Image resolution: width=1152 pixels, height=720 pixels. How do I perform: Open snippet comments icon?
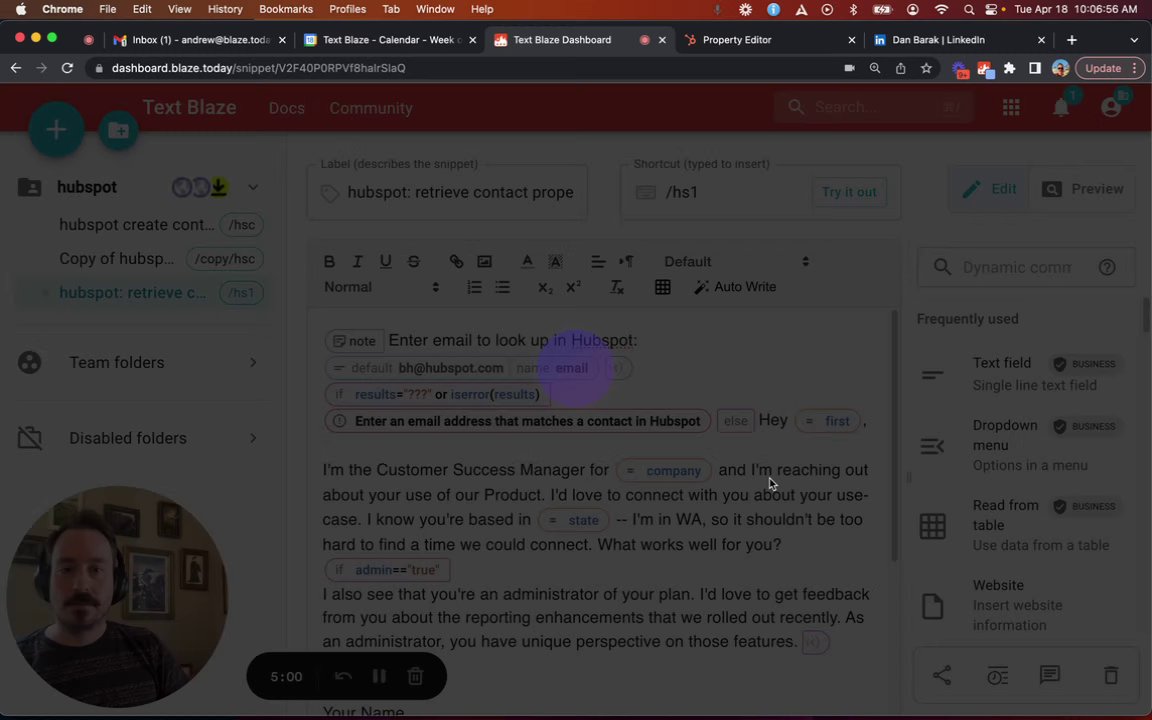pos(1050,674)
